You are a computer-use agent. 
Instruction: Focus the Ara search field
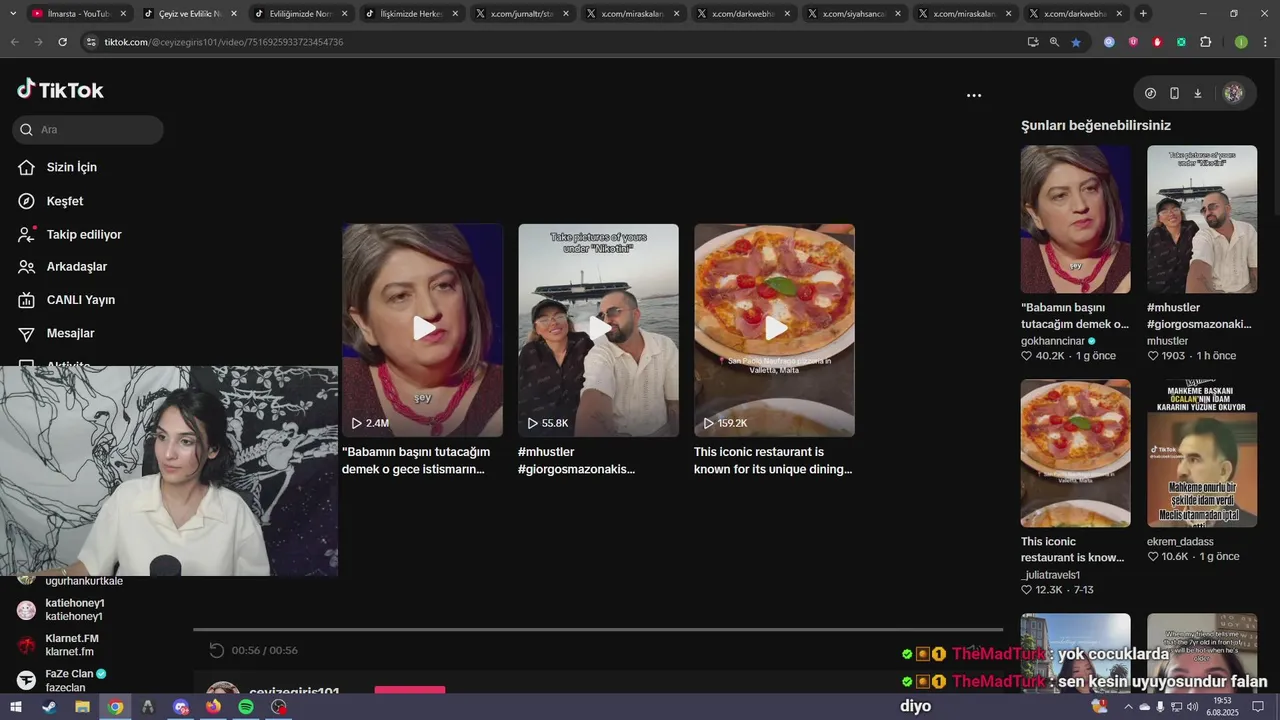click(x=88, y=130)
